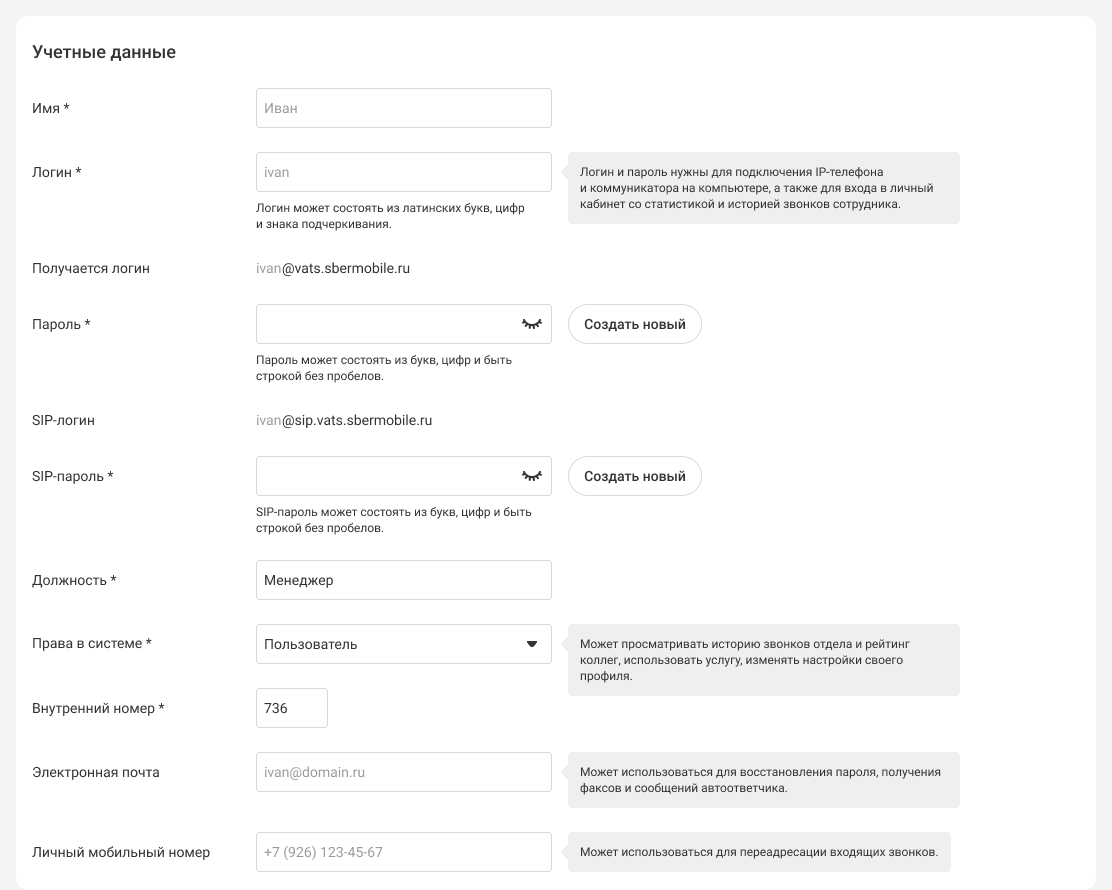Click the email password-recovery hint box
Screen dimensions: 1112x890
tap(763, 780)
